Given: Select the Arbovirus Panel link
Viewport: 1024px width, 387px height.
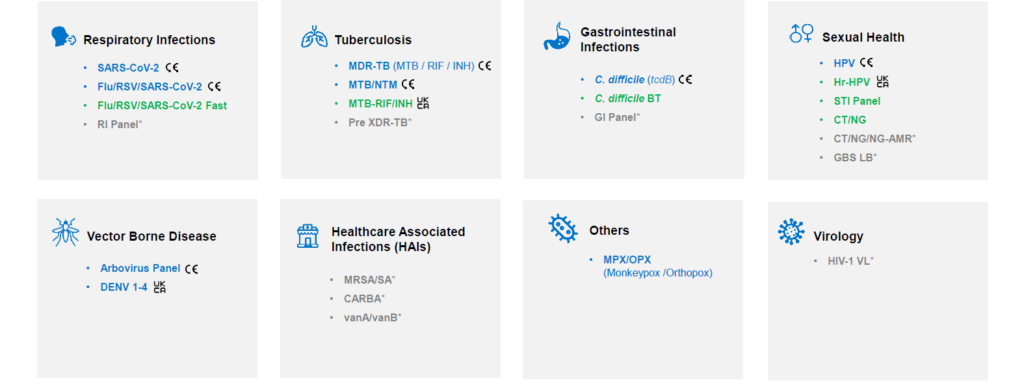Looking at the screenshot, I should point(140,268).
